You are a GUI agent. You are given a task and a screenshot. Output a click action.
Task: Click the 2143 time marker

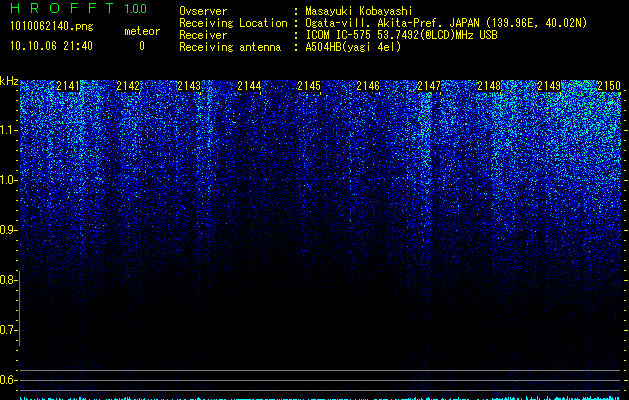[x=189, y=86]
